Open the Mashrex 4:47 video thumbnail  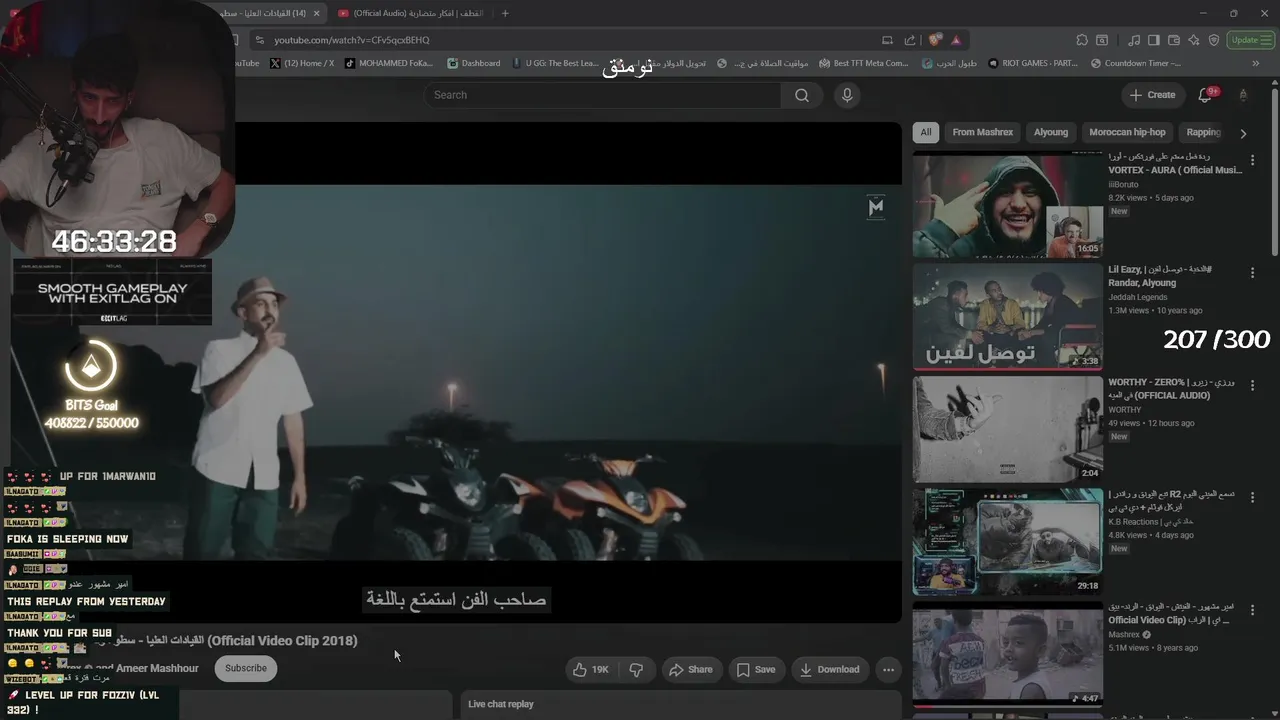1008,654
